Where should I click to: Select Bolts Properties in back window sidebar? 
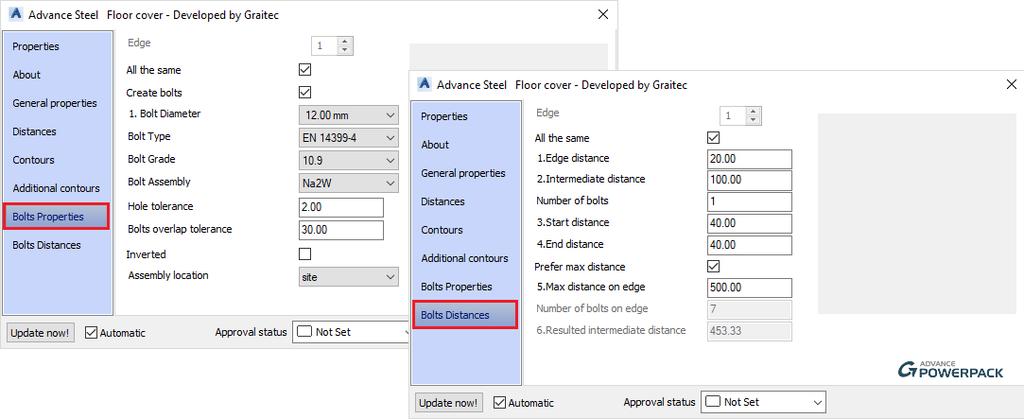click(56, 217)
